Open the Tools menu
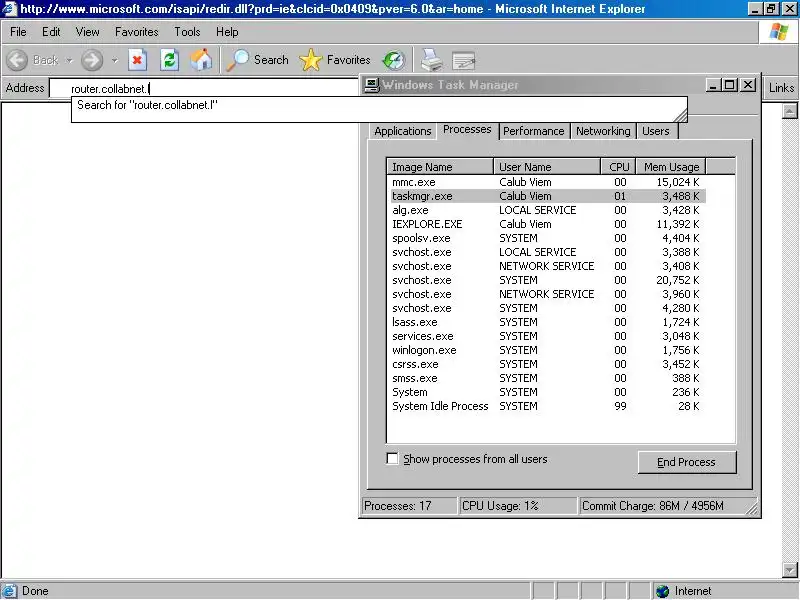Viewport: 800px width, 600px height. 187,32
